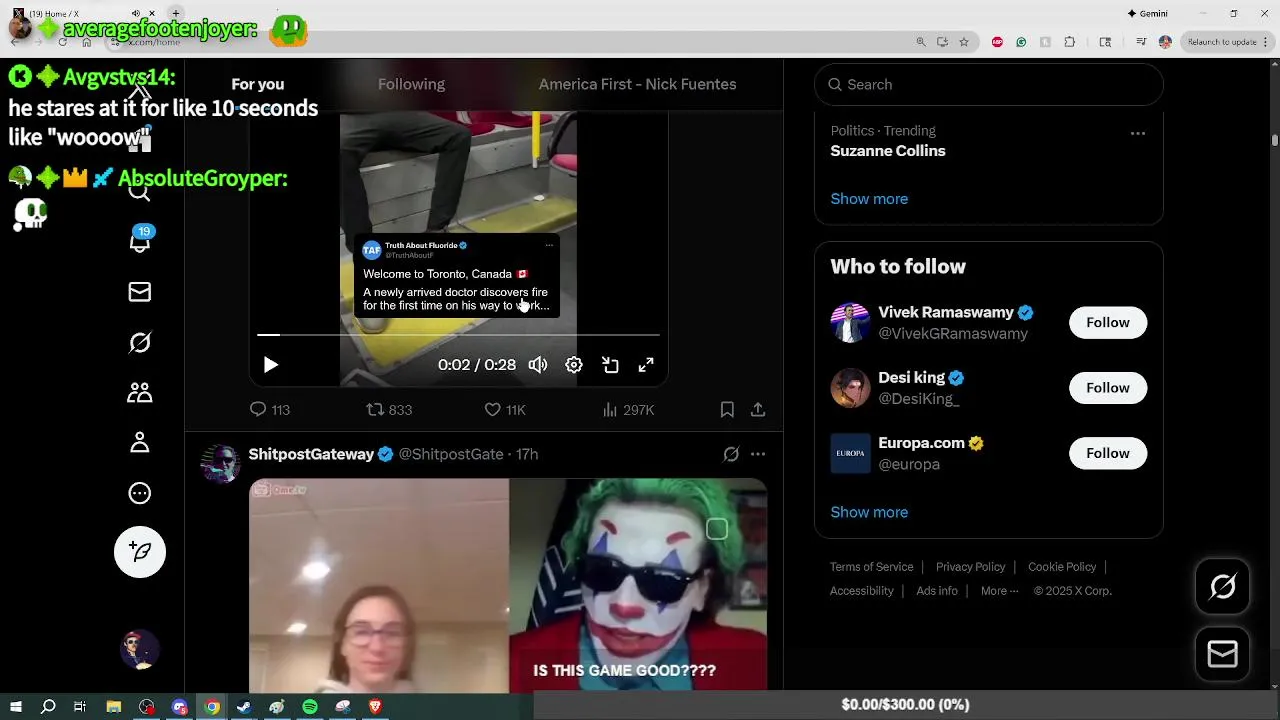Show more trending topics

869,199
